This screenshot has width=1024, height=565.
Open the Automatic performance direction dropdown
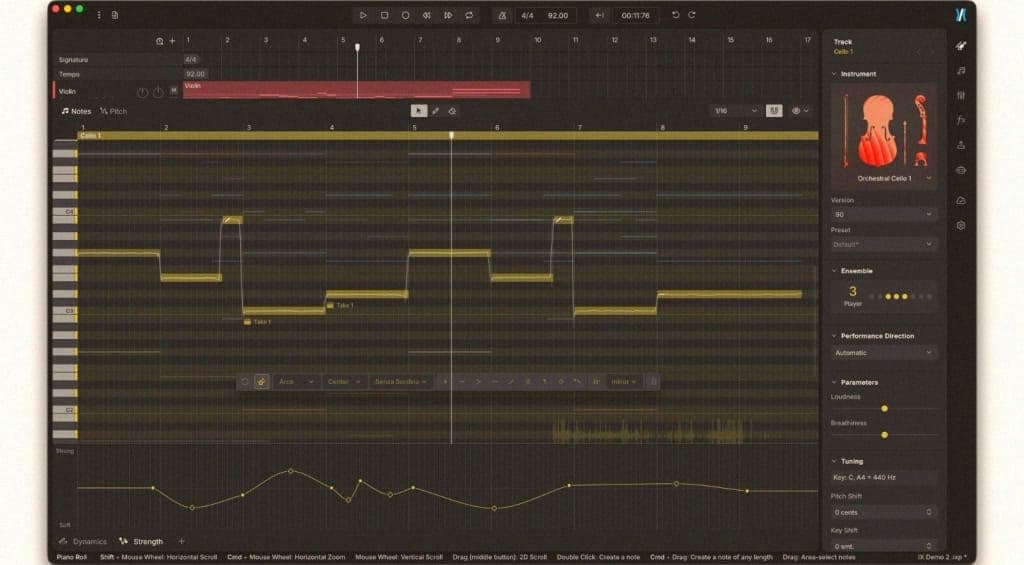pos(883,353)
